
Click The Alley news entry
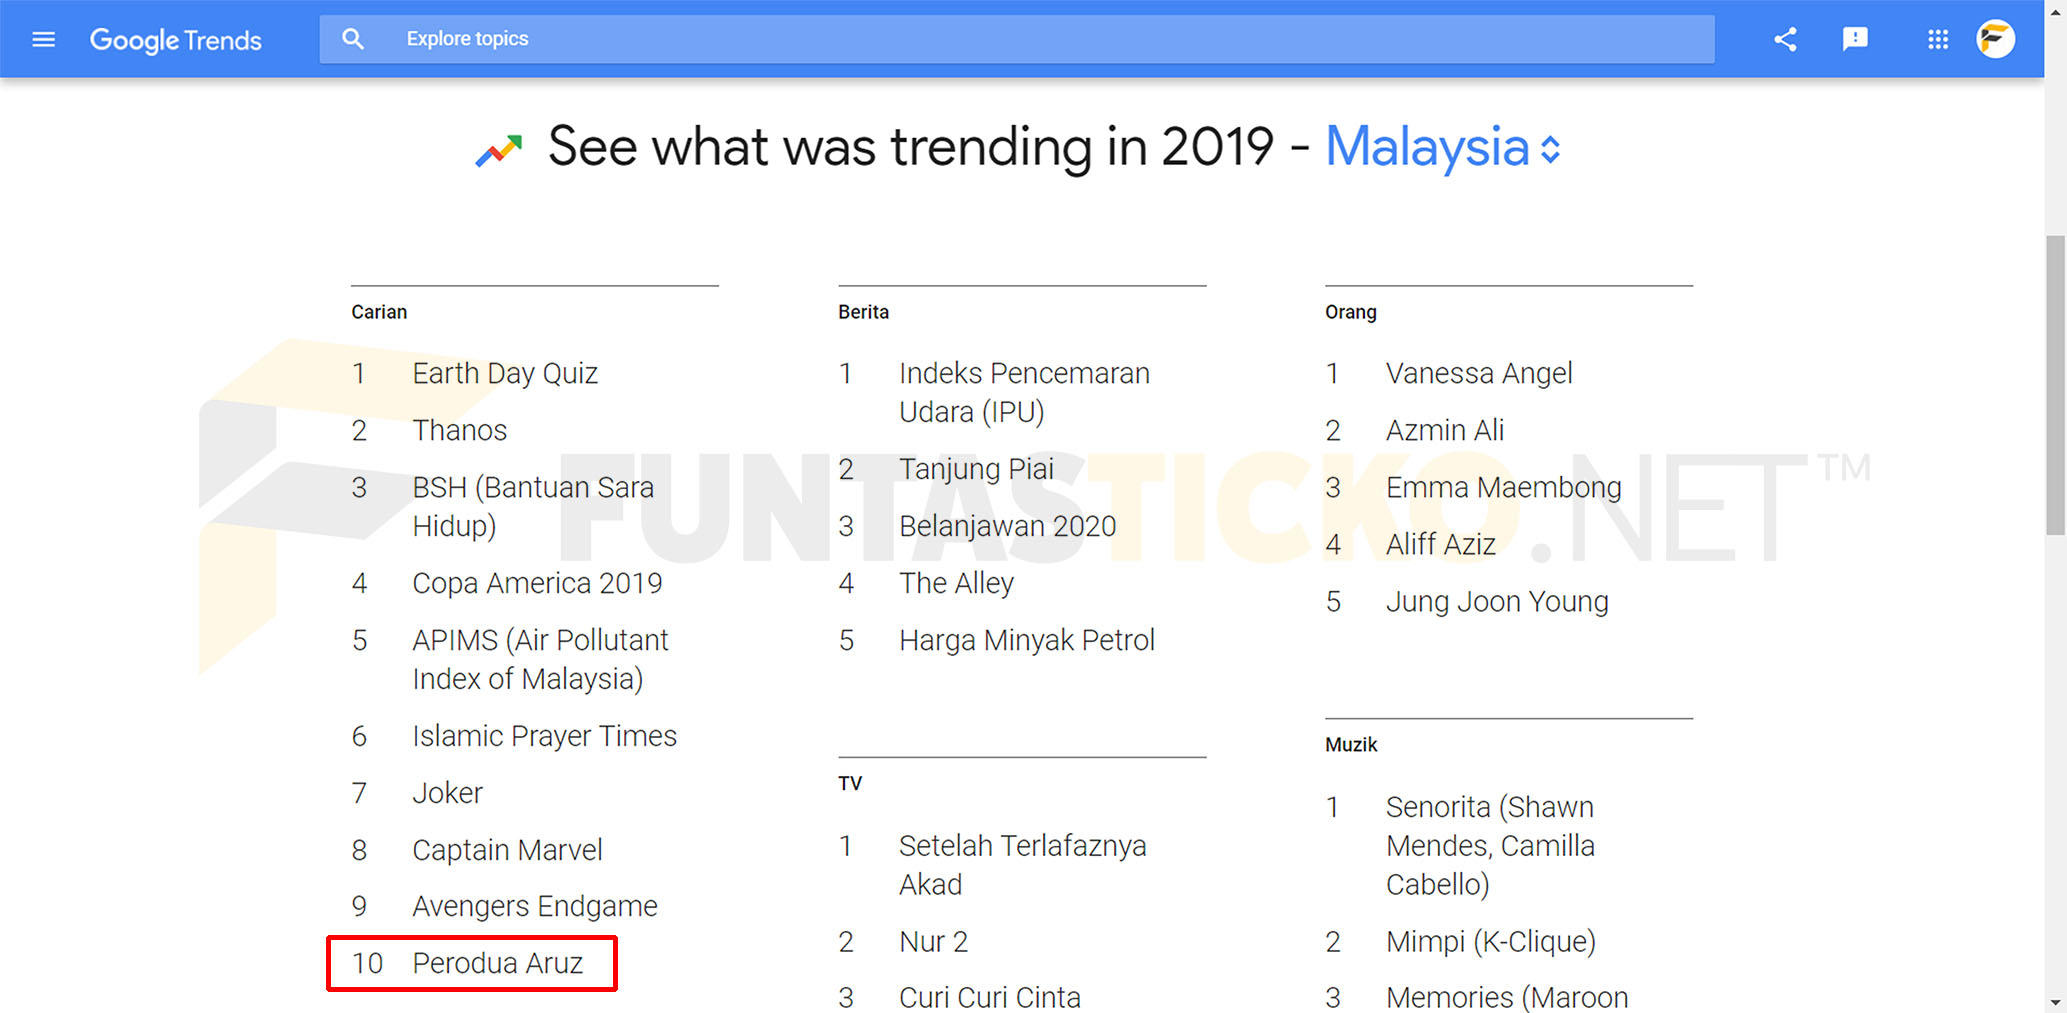(956, 583)
